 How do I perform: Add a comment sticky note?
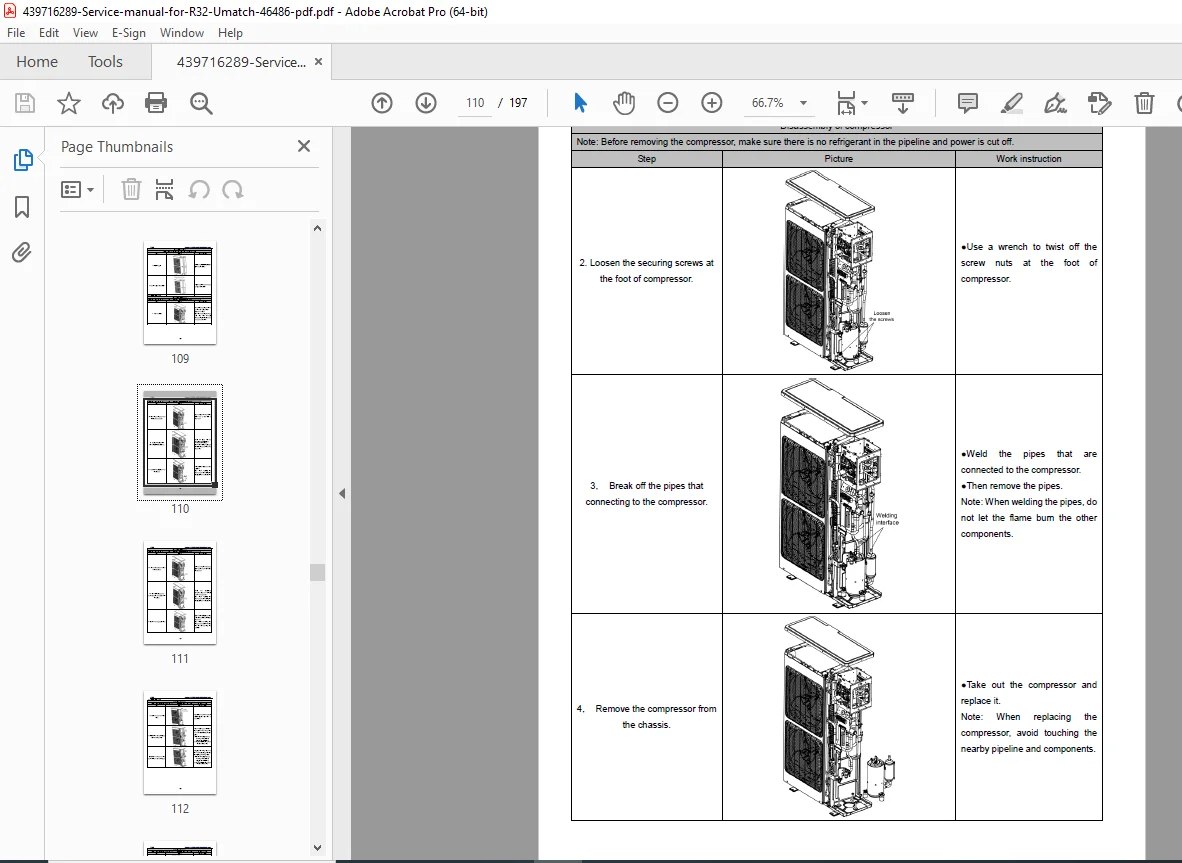(967, 103)
